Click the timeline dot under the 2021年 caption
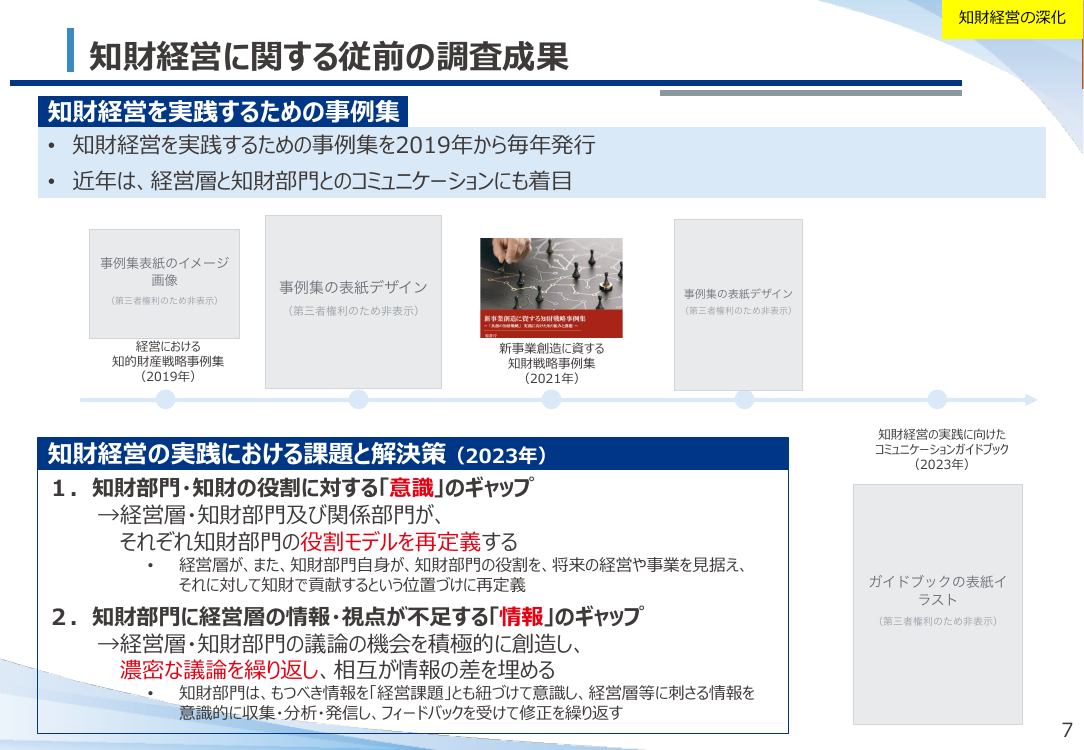The height and width of the screenshot is (750, 1084). pos(551,400)
